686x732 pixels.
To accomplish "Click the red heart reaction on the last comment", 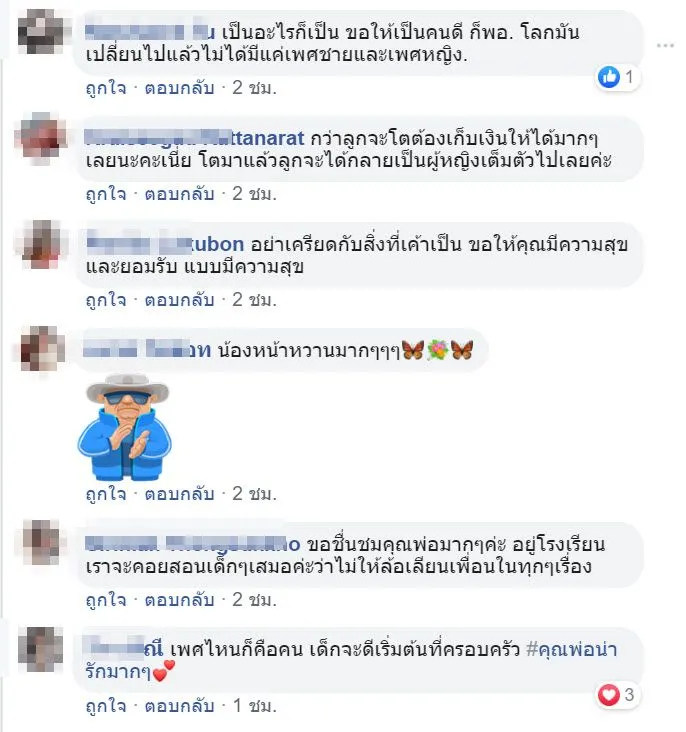I will point(609,695).
